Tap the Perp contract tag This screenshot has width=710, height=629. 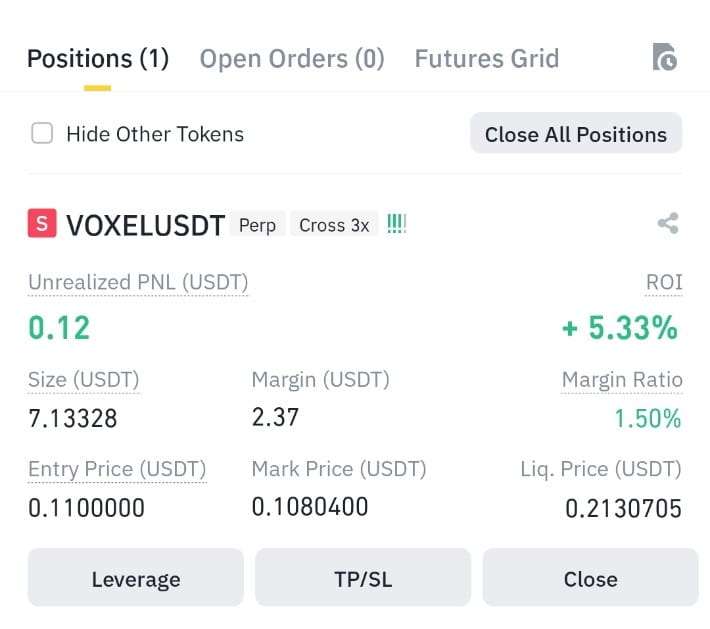tap(257, 225)
